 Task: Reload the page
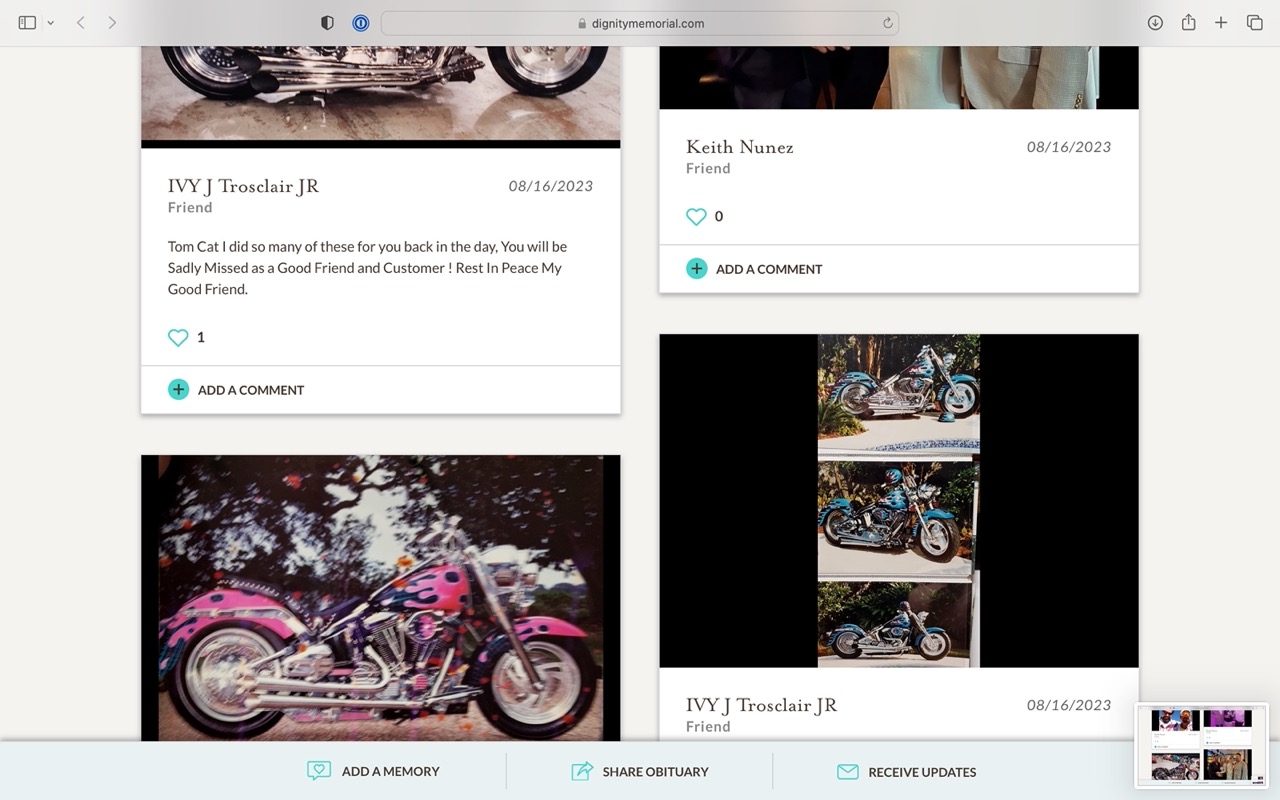coord(887,23)
